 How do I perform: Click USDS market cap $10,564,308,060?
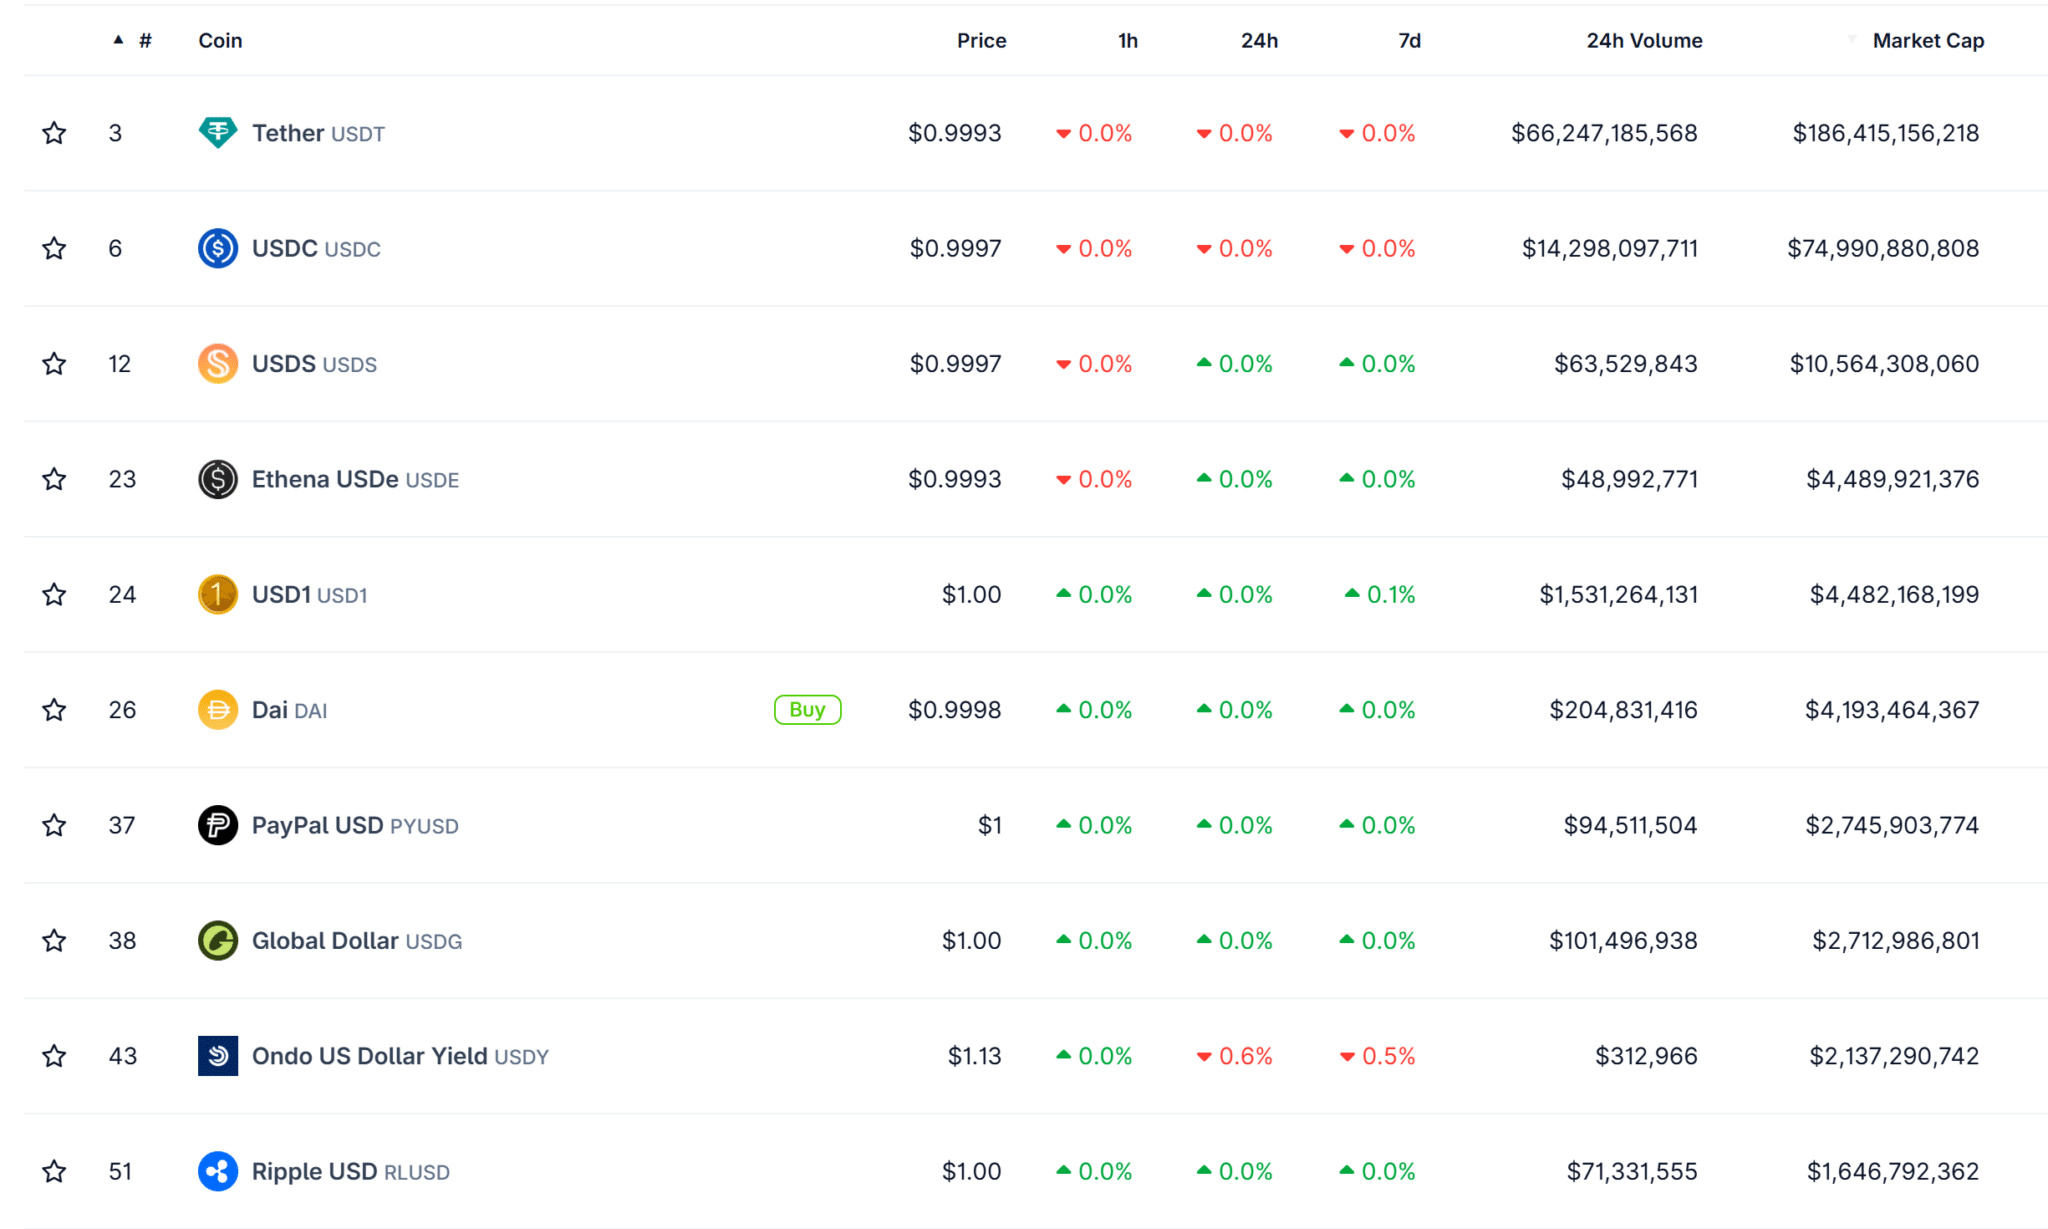1884,364
